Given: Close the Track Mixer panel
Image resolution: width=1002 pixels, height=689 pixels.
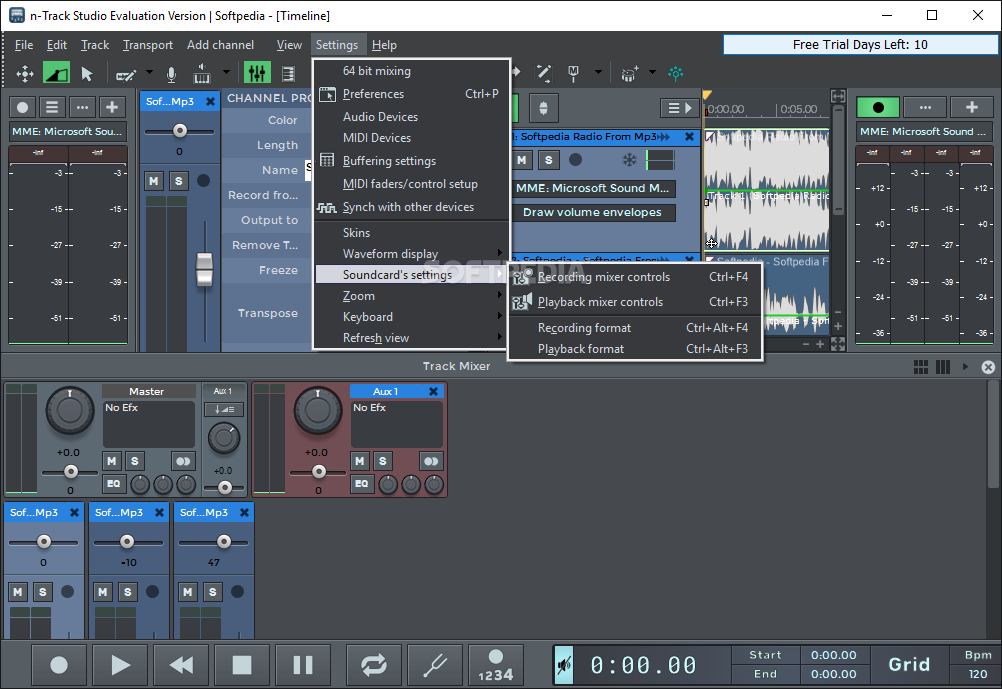Looking at the screenshot, I should point(988,367).
